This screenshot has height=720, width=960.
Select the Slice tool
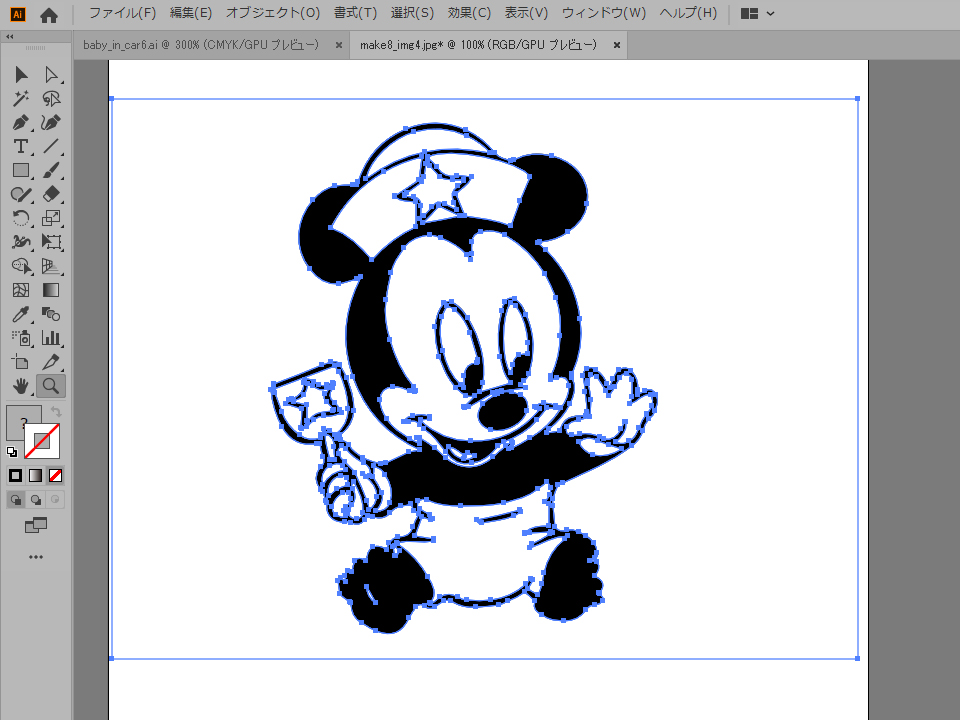pyautogui.click(x=51, y=362)
